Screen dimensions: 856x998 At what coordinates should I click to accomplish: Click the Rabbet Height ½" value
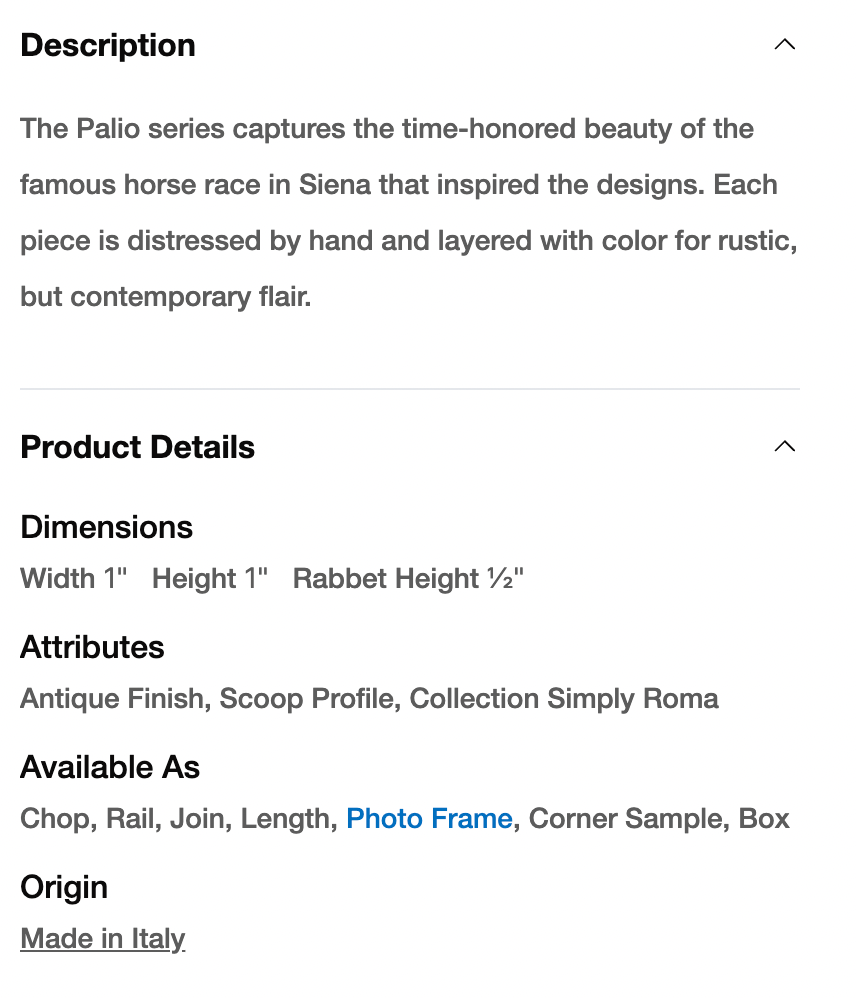point(408,579)
